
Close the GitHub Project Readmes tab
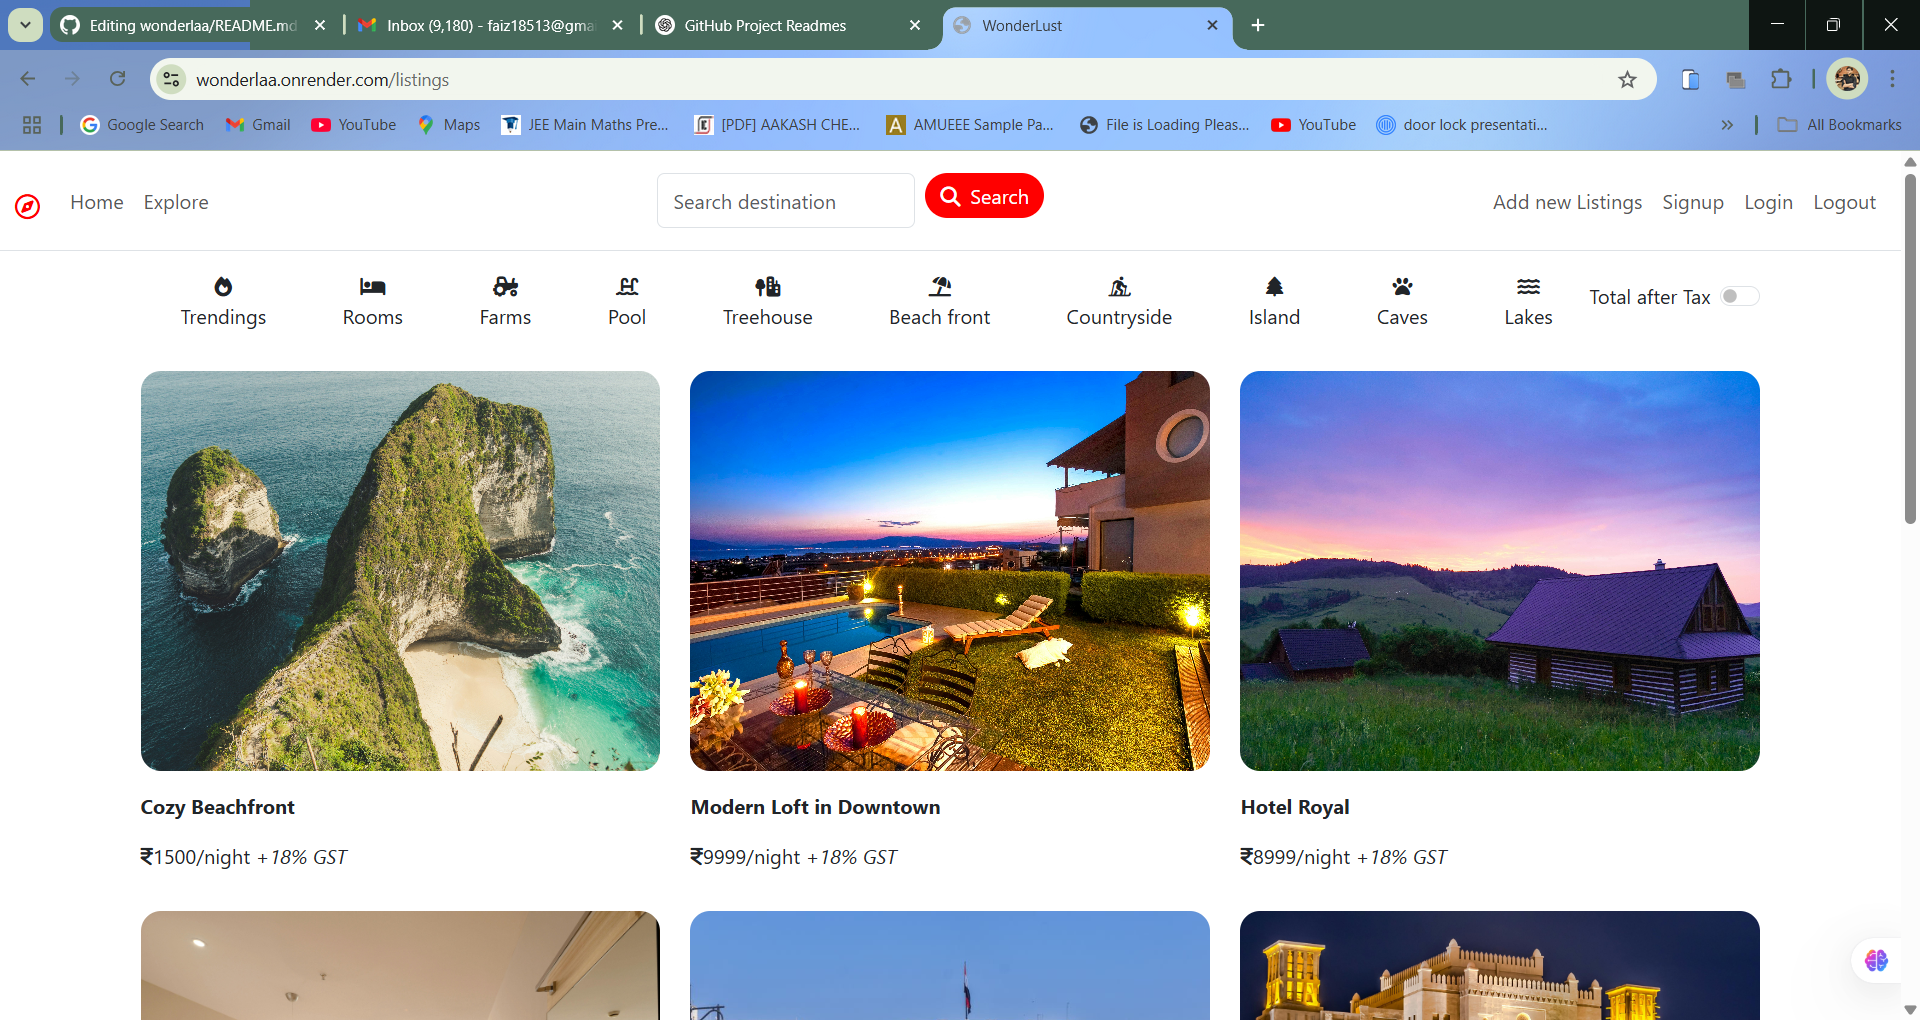tap(915, 25)
